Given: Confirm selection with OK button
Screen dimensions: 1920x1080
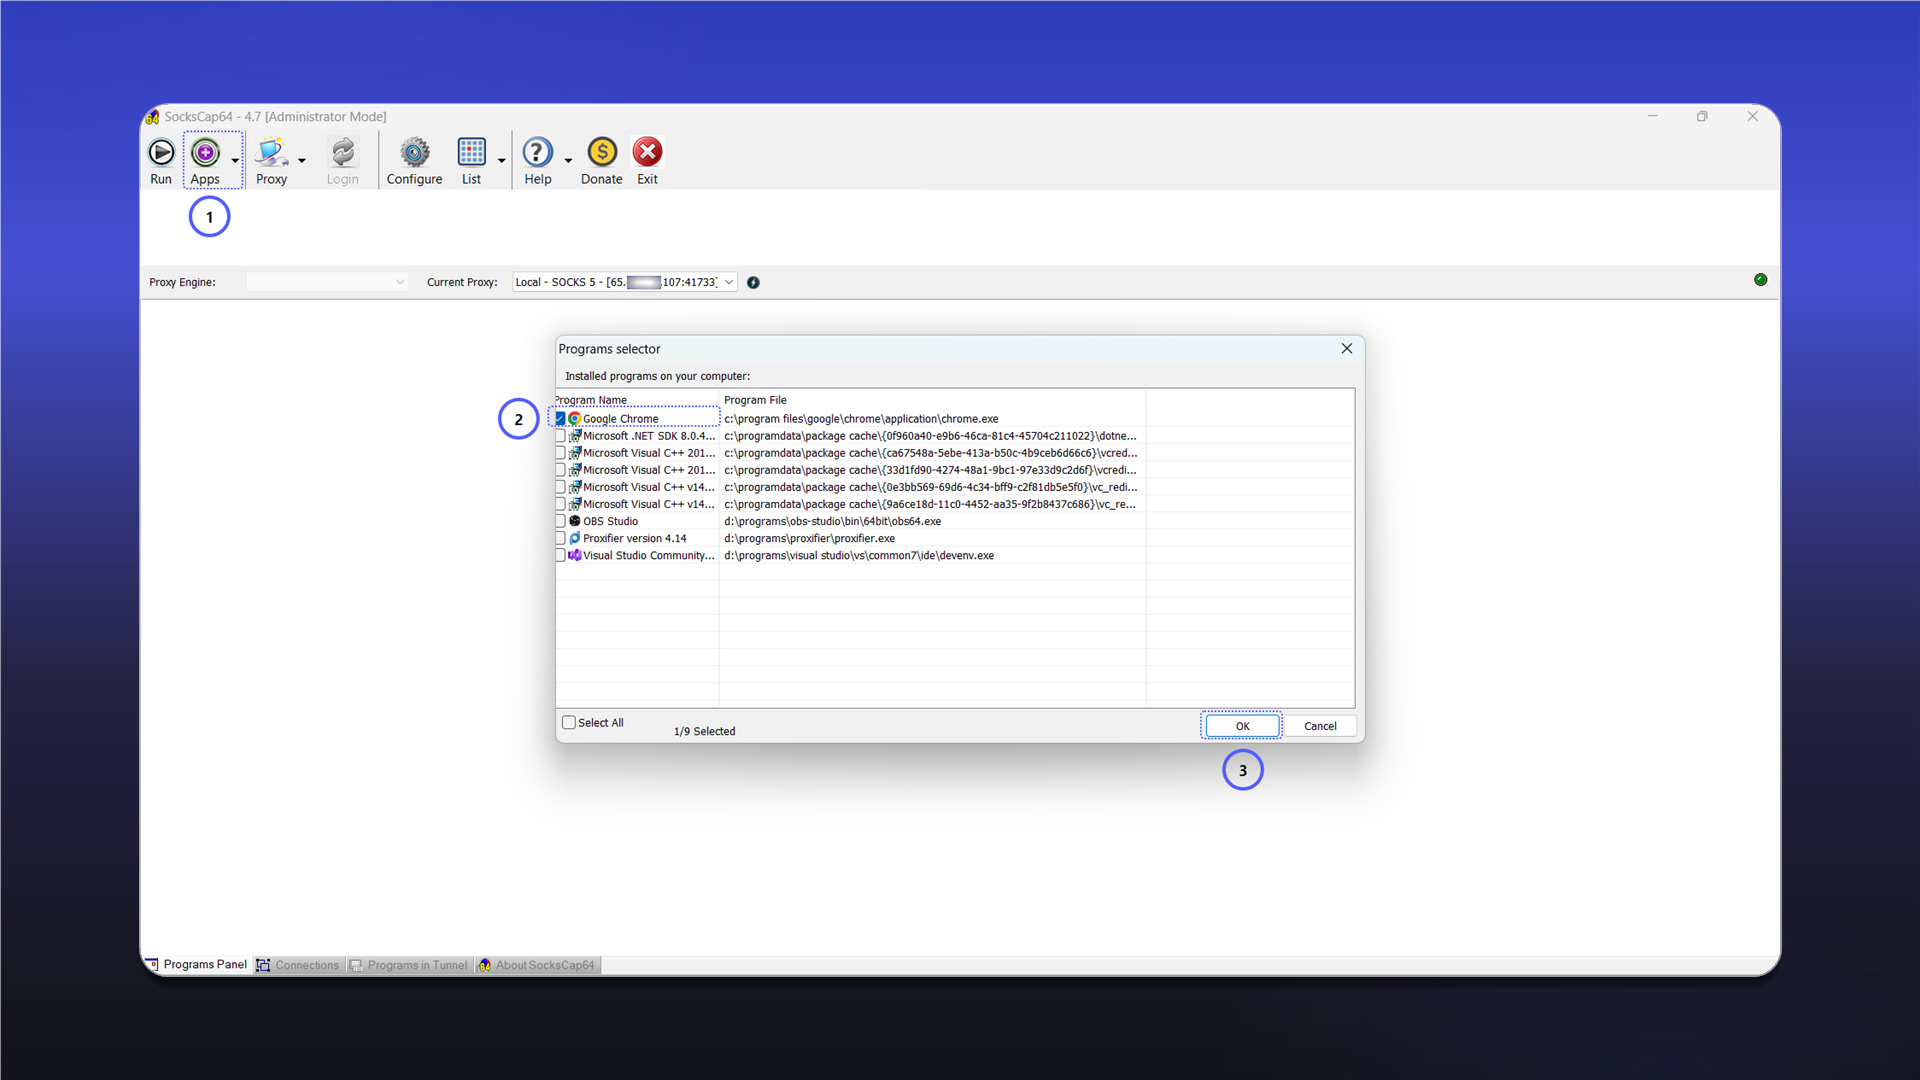Looking at the screenshot, I should [1242, 726].
